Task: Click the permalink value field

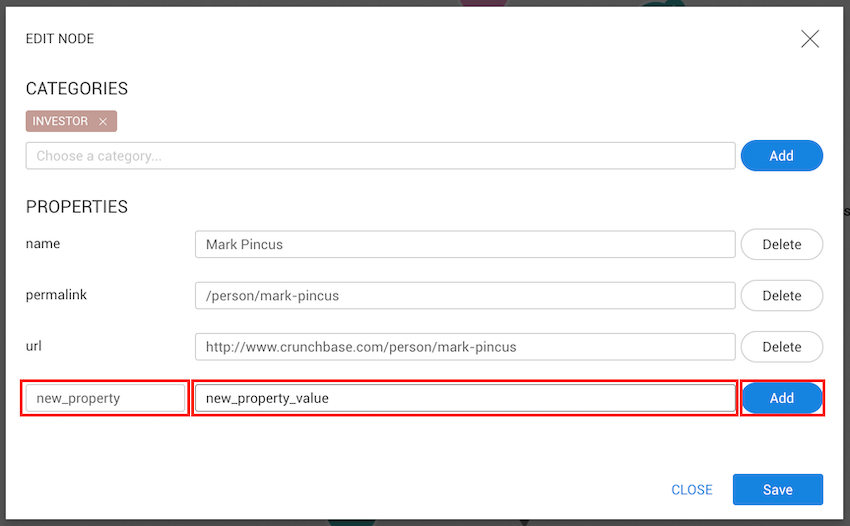Action: tap(465, 296)
